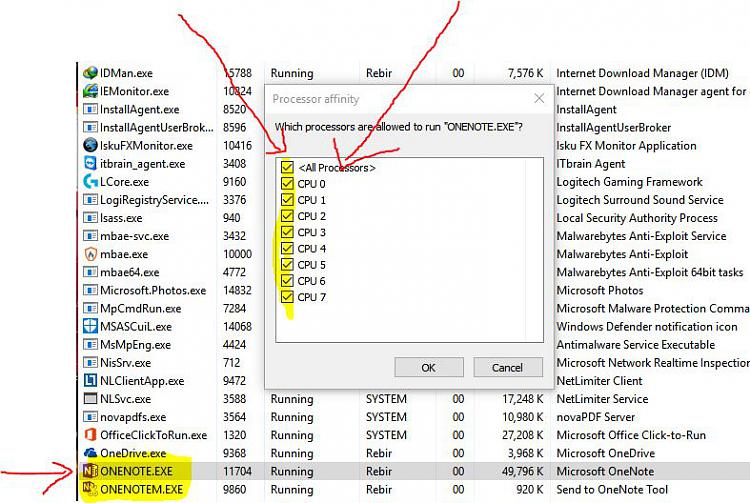Toggle the CPU 7 checkbox

tap(287, 297)
